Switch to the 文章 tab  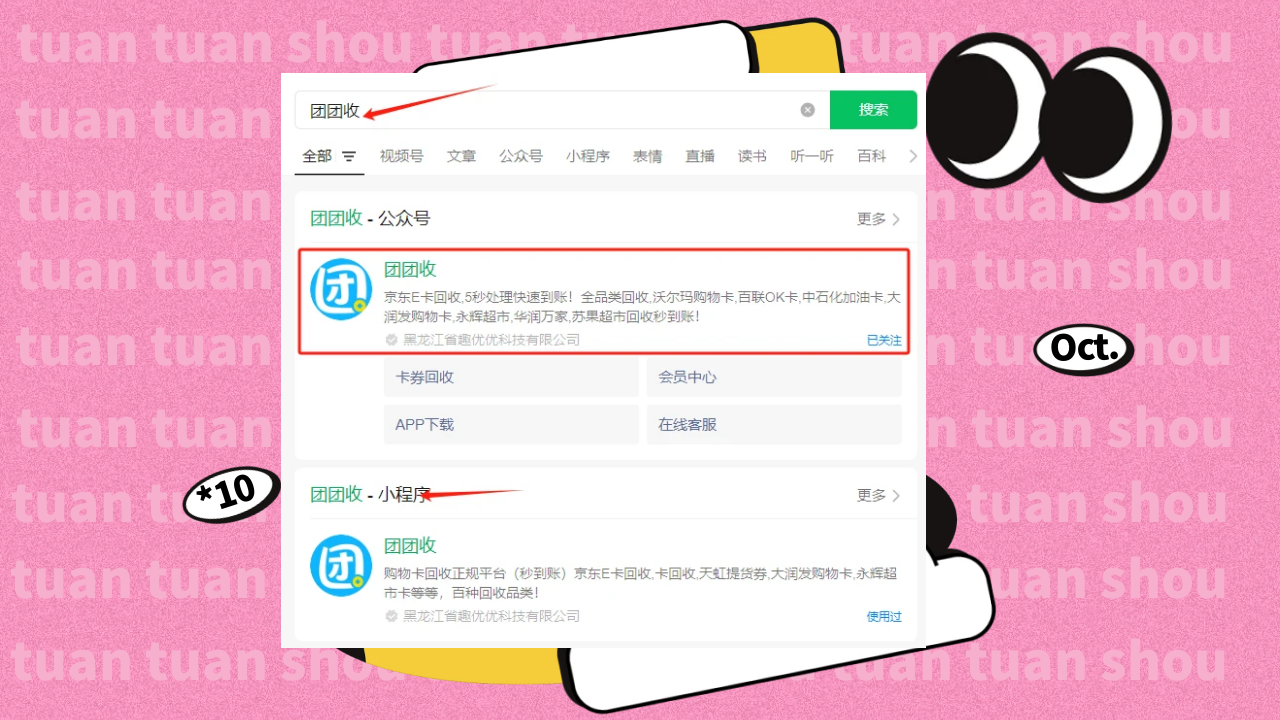461,156
